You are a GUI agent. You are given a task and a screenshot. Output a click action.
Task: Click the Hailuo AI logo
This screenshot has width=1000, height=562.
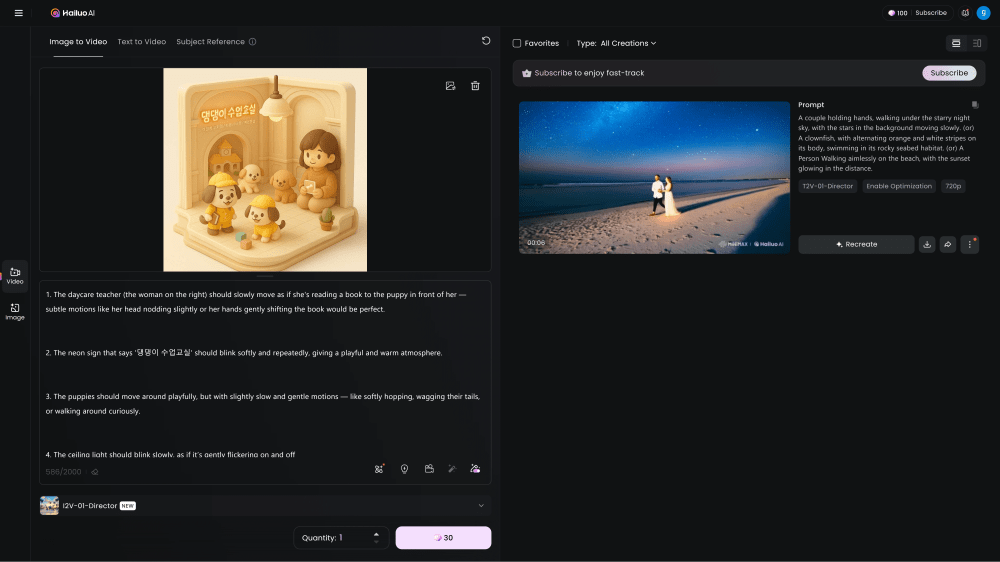point(73,13)
